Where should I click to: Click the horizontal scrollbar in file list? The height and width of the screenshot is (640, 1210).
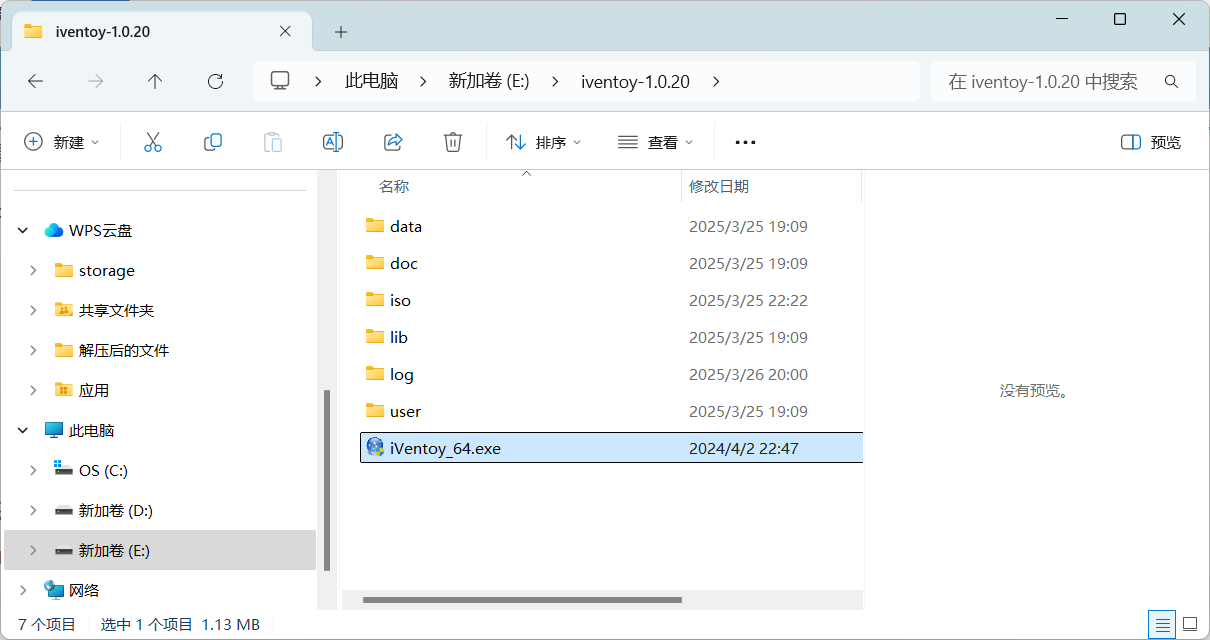[x=522, y=600]
